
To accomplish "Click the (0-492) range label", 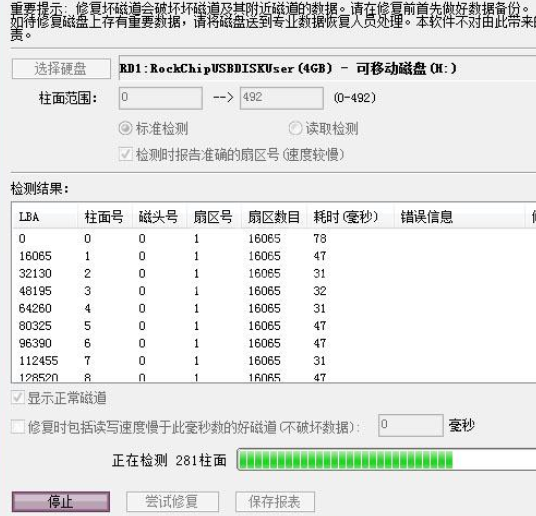I will coord(354,98).
